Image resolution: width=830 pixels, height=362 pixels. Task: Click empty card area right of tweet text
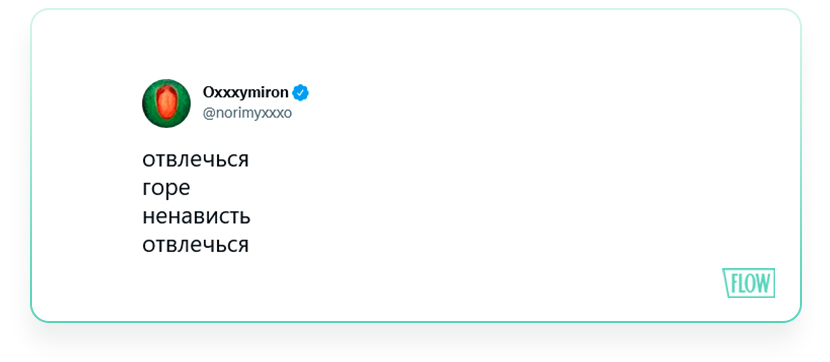point(476,201)
